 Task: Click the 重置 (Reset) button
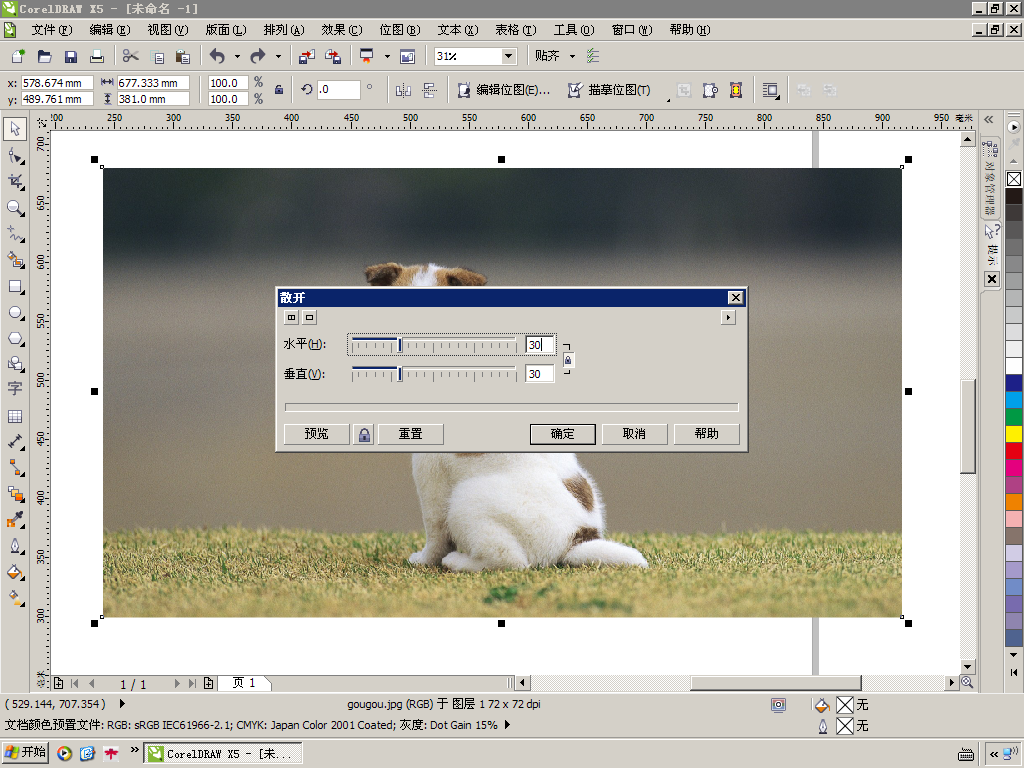point(411,434)
